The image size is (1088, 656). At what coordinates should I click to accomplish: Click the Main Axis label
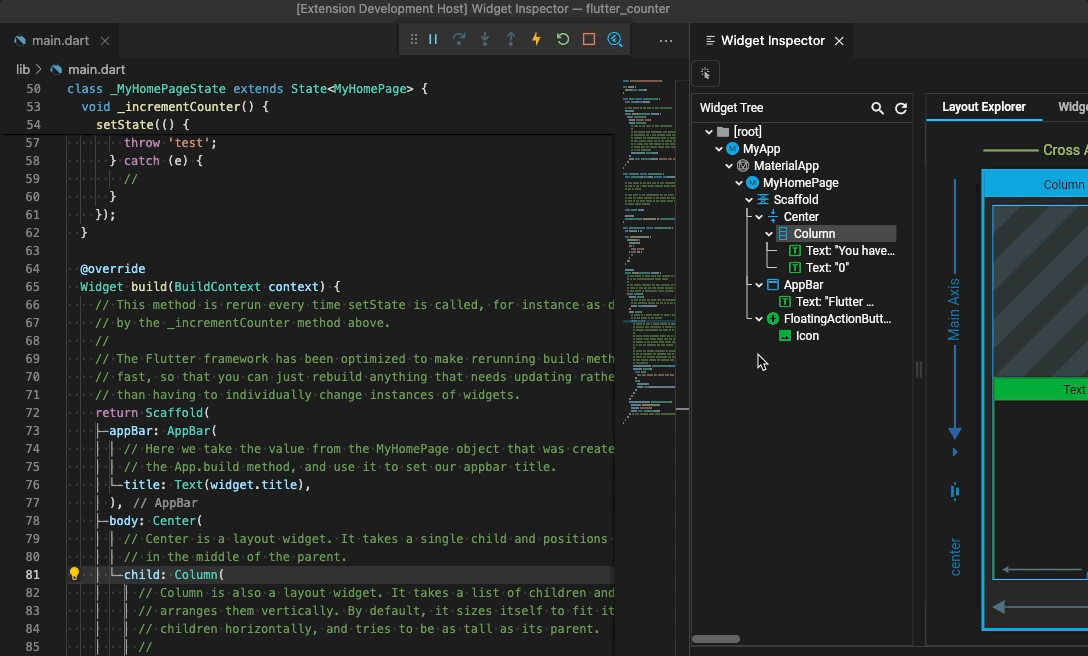pyautogui.click(x=954, y=310)
